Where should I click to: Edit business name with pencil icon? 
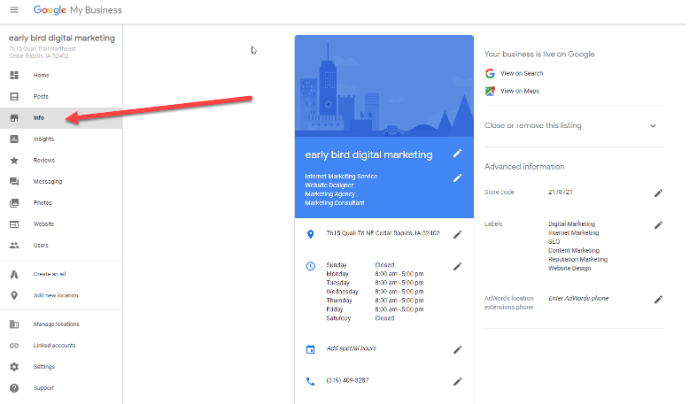457,154
